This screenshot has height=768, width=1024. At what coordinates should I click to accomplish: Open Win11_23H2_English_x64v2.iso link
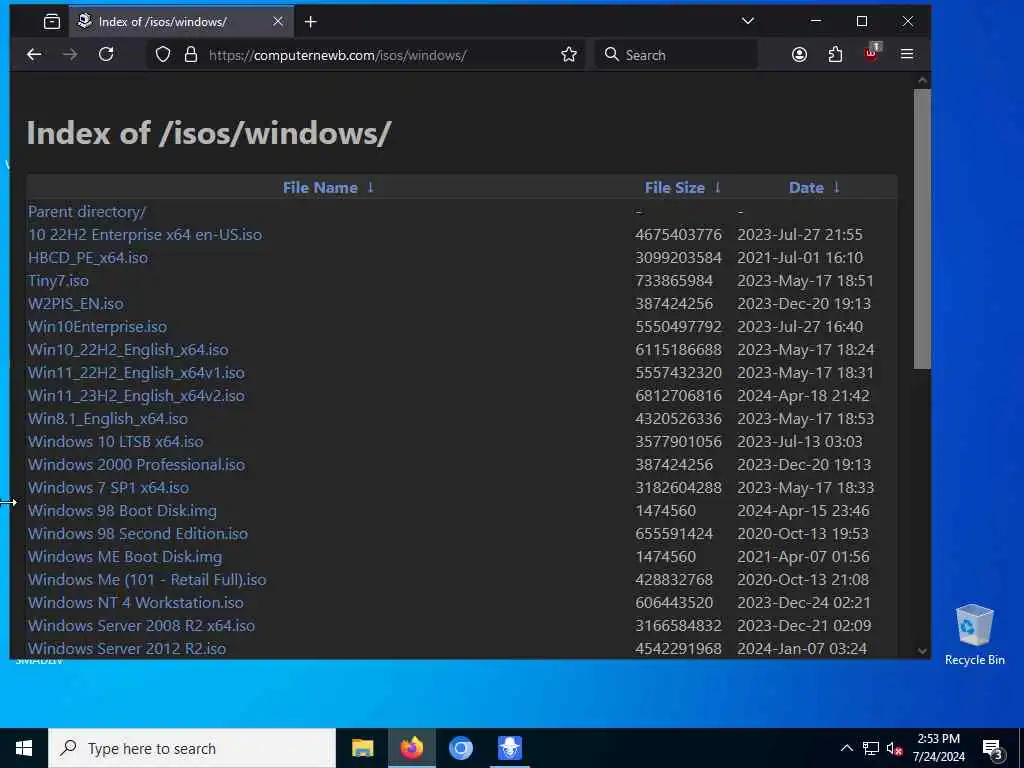point(136,396)
